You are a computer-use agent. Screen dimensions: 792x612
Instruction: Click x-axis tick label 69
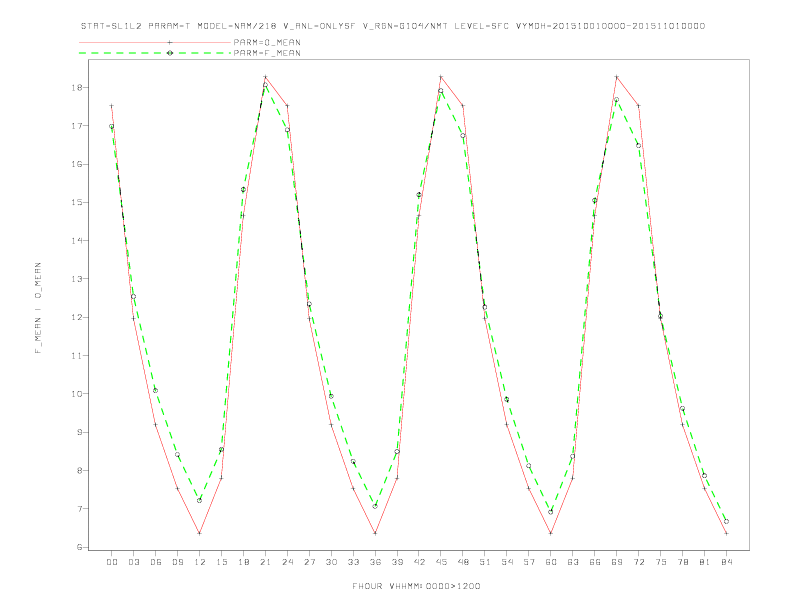tap(617, 562)
